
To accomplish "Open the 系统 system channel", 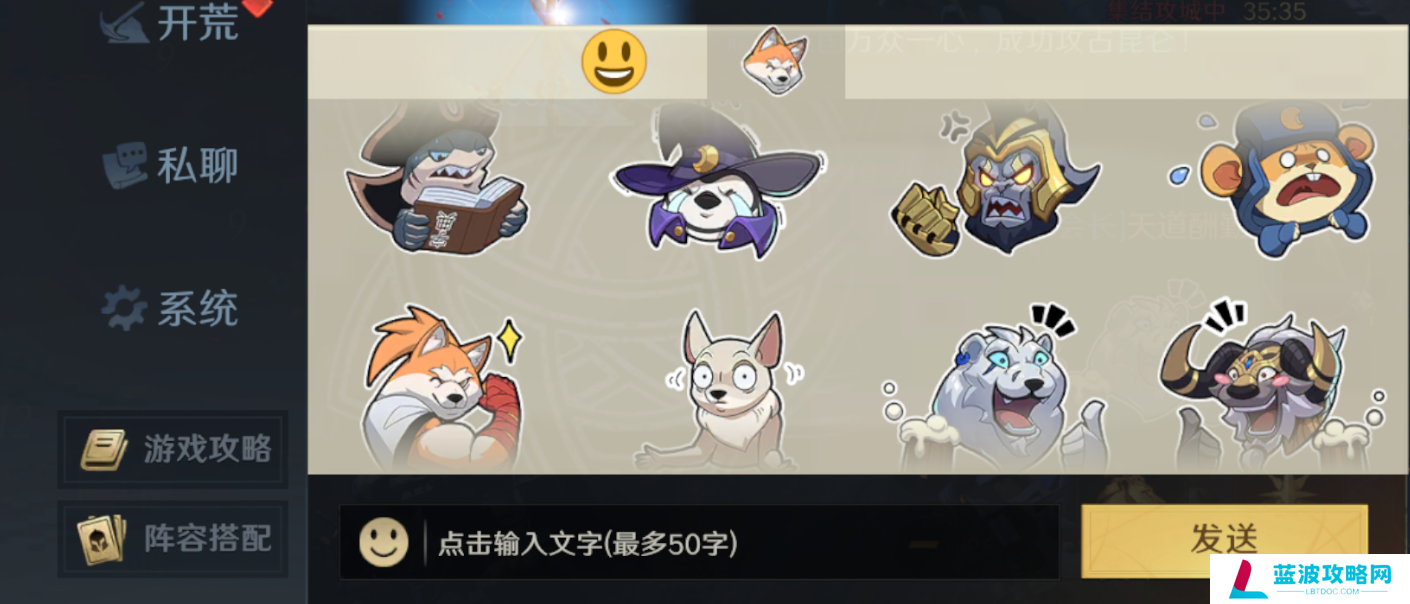I will point(170,309).
